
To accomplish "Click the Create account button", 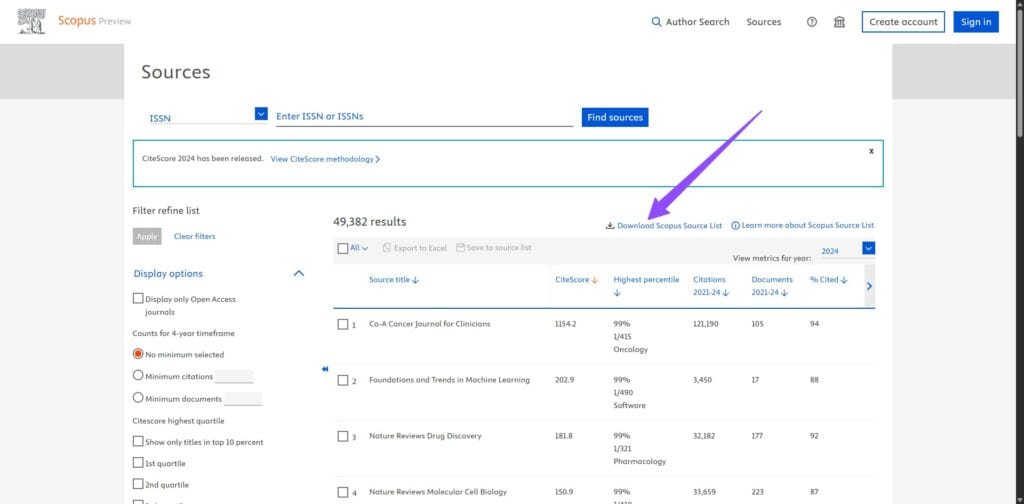I will tap(903, 22).
